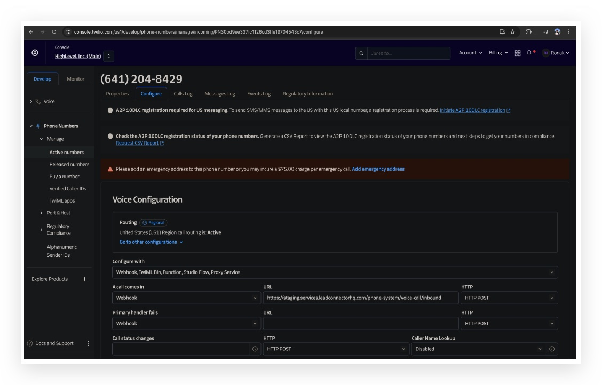The image size is (602, 385).
Task: Expand Go to other configurations
Action: point(151,242)
